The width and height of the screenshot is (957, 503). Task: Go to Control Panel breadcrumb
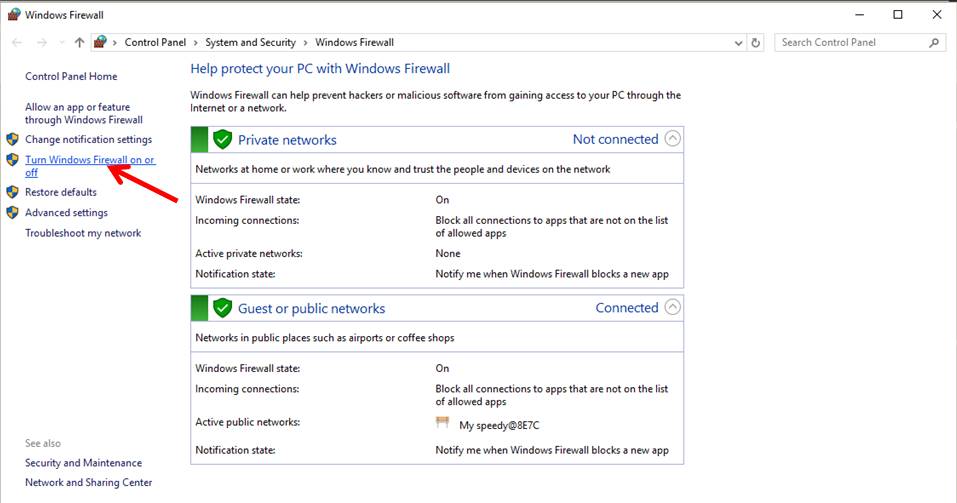tap(155, 42)
